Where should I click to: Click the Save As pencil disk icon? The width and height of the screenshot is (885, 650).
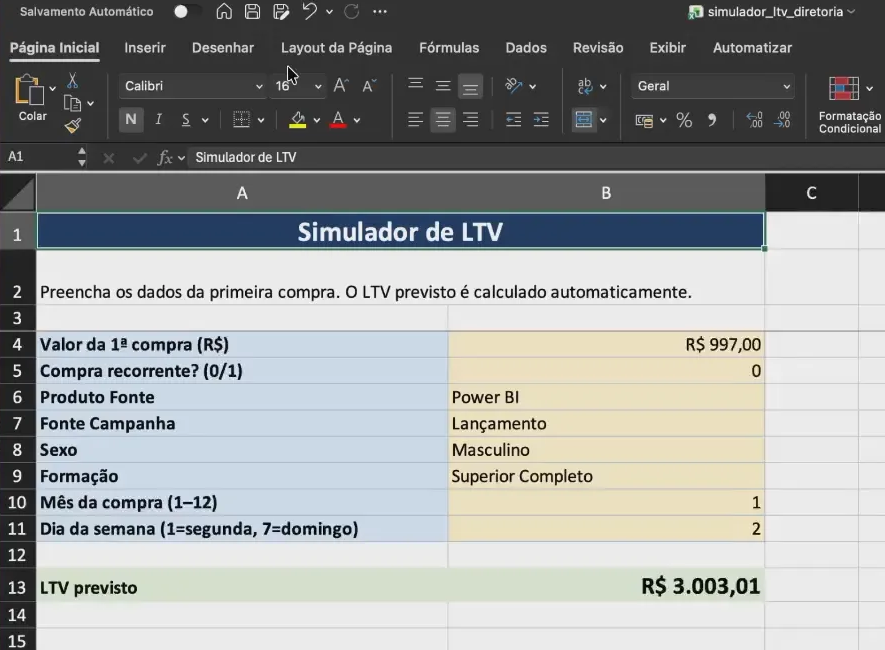pyautogui.click(x=281, y=11)
